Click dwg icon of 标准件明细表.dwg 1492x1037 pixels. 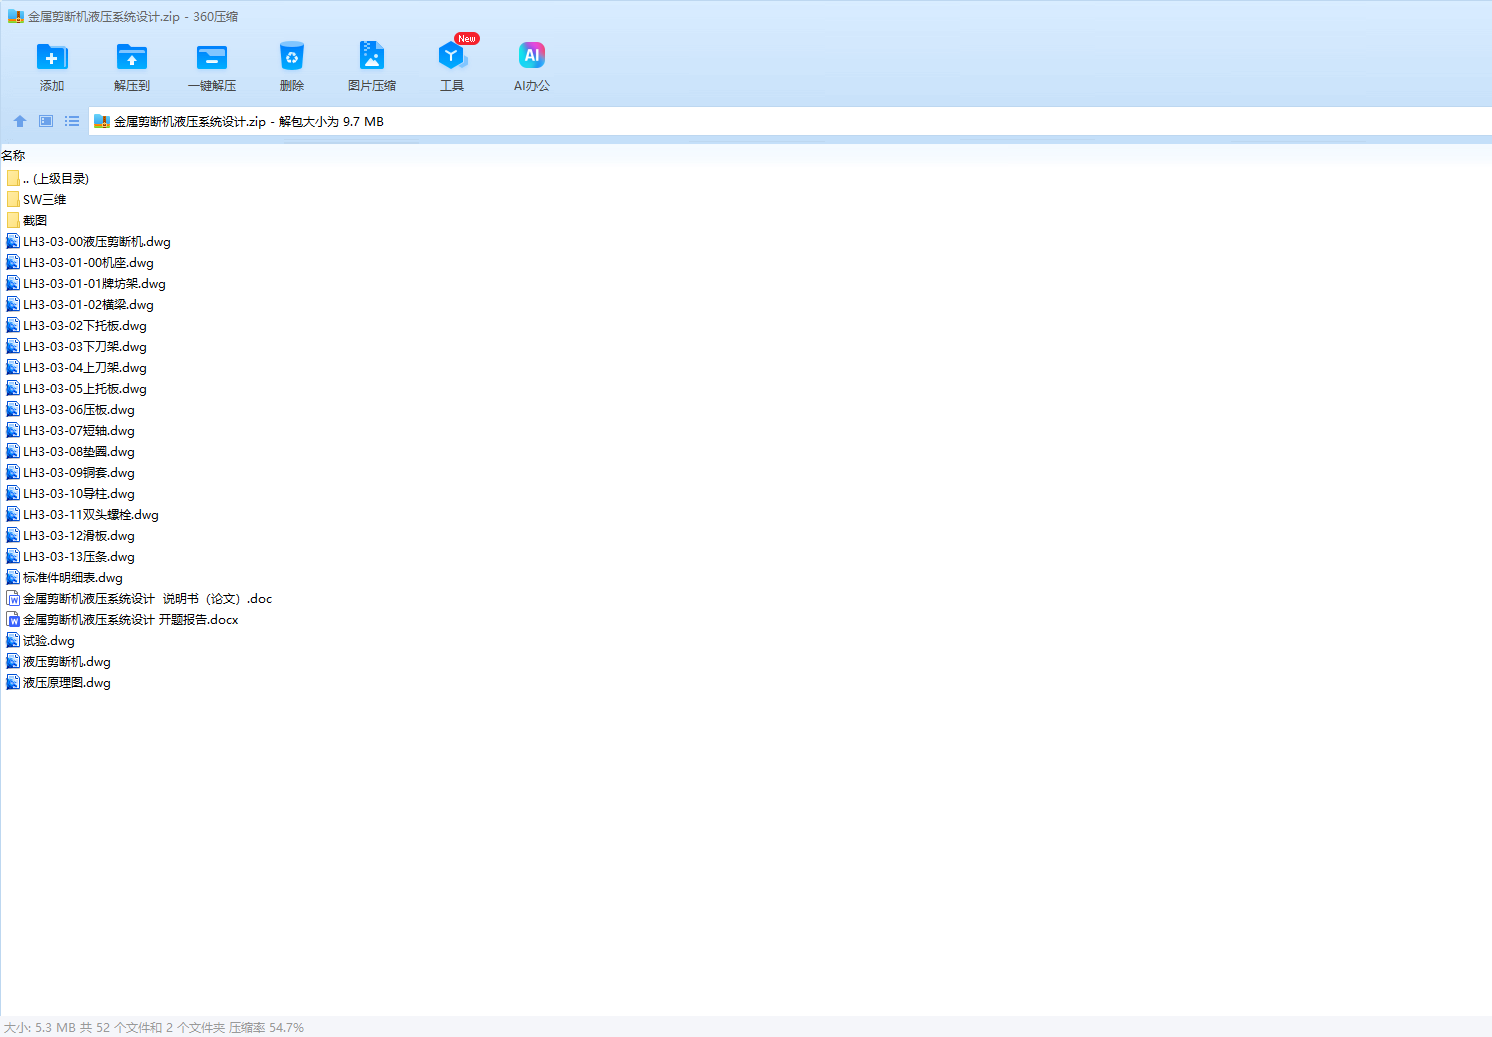coord(13,577)
